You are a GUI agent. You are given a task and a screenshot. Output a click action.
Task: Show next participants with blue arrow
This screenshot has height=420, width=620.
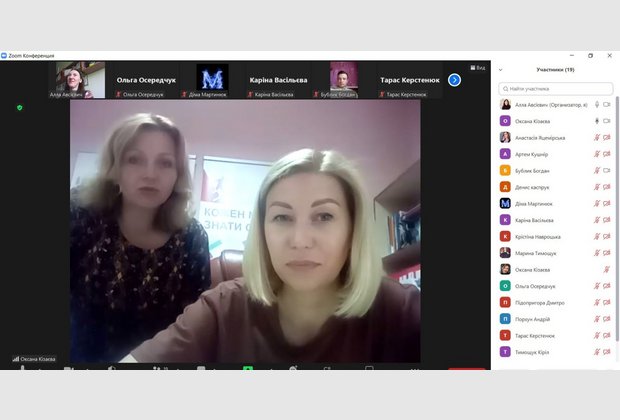pos(454,80)
